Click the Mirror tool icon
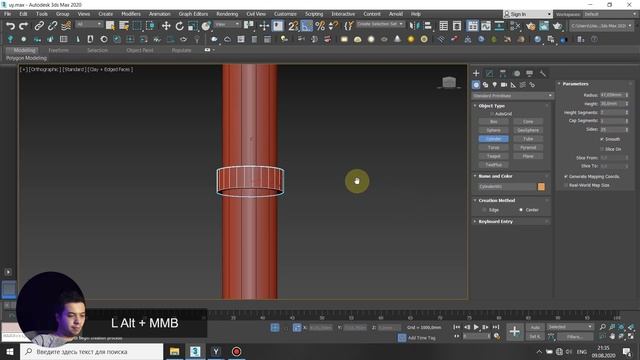 coord(414,26)
